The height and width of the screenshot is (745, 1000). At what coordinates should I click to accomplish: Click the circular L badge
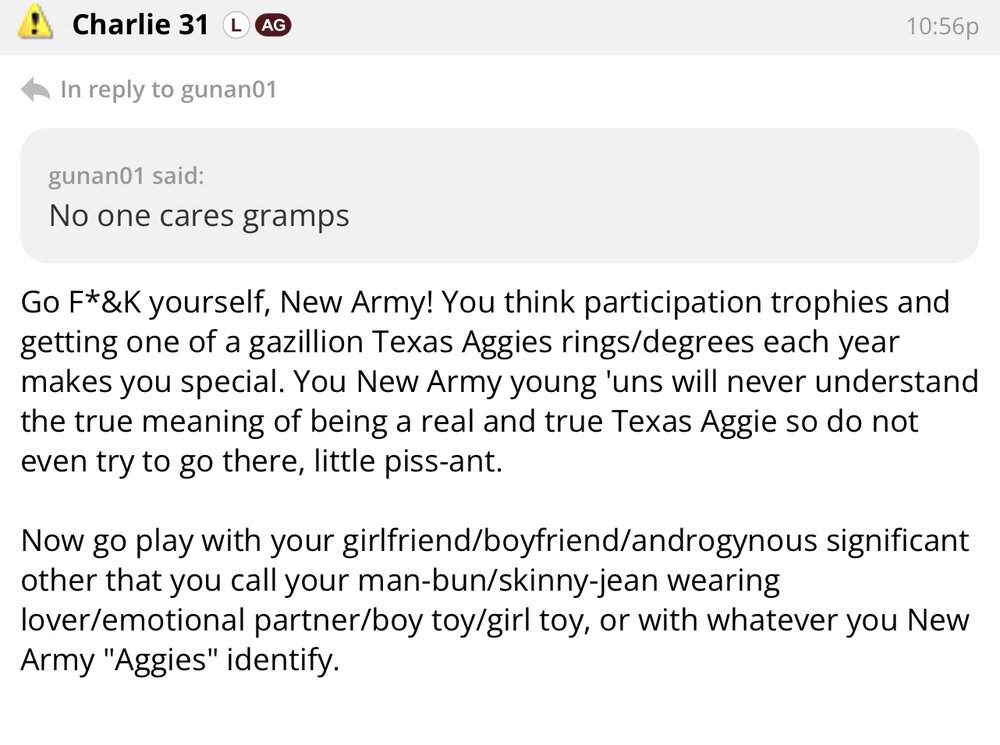point(235,26)
